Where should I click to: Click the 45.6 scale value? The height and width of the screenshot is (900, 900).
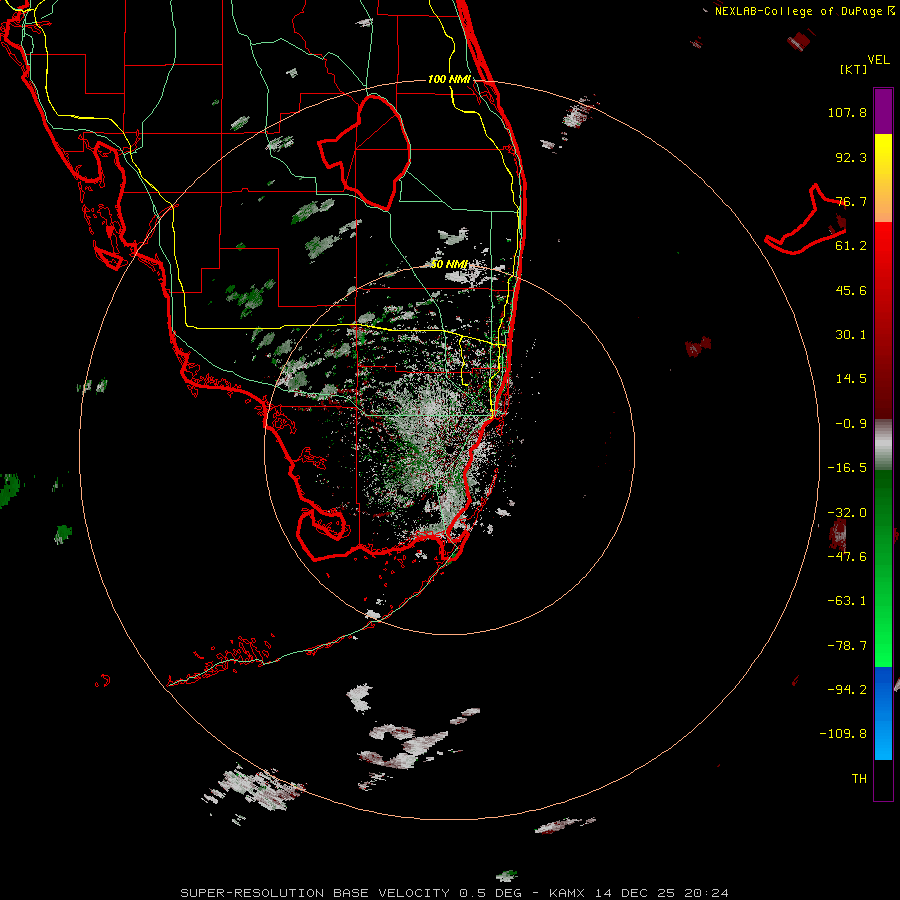(x=851, y=290)
